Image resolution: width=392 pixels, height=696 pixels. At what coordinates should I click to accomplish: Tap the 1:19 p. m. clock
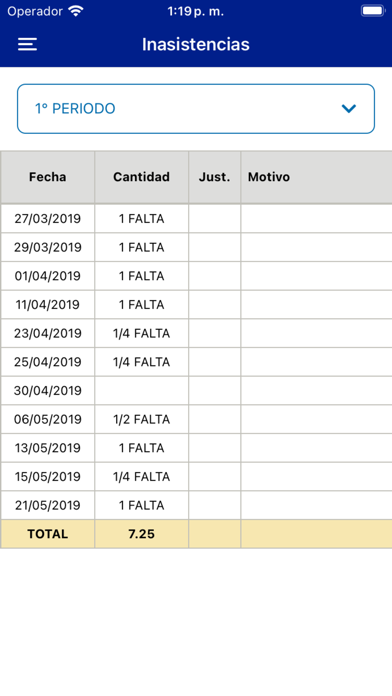click(x=195, y=12)
